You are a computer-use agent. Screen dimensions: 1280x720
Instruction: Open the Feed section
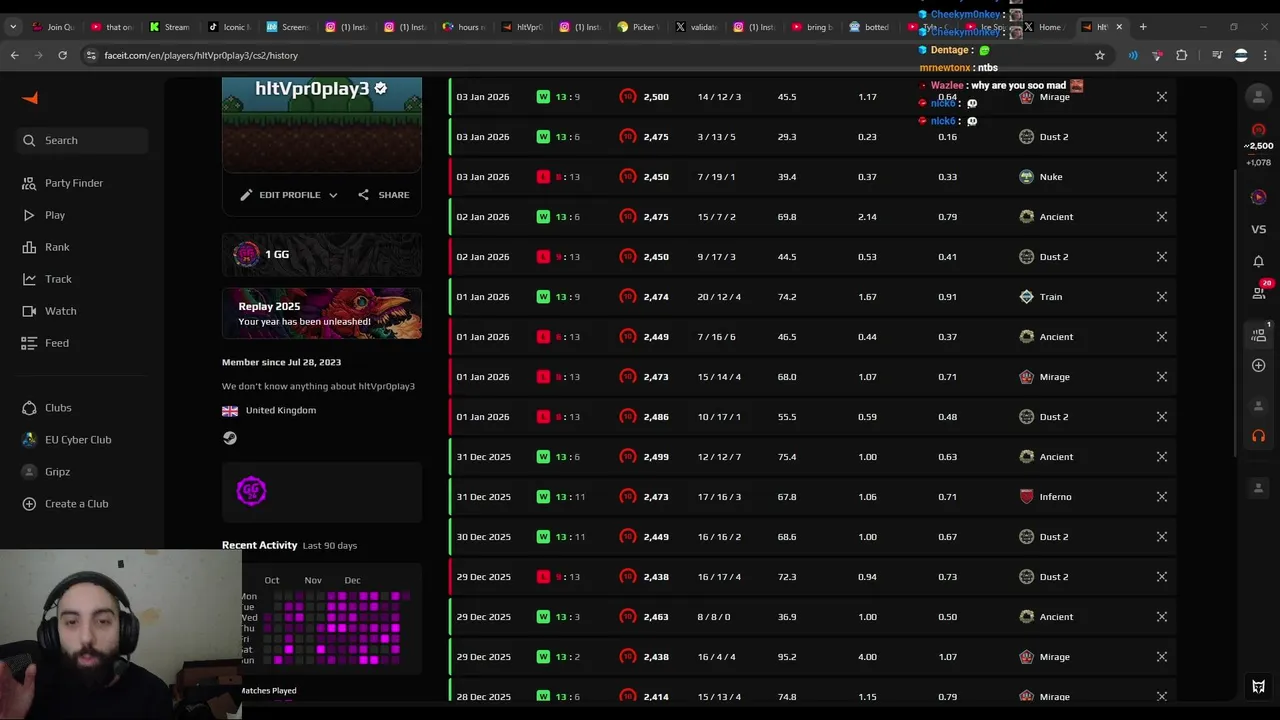45,343
